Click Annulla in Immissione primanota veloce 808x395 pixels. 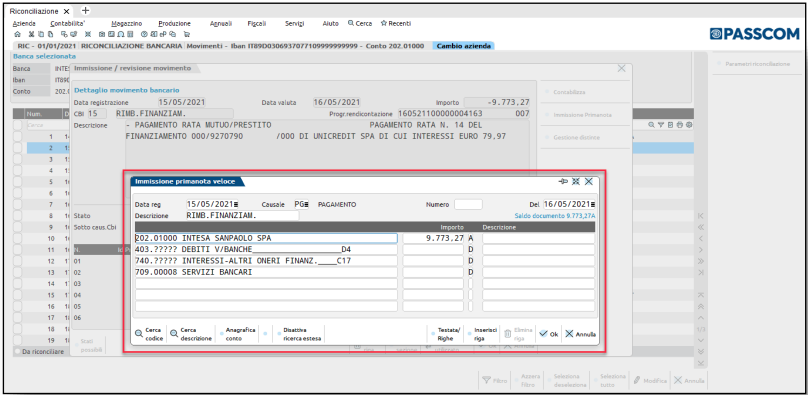(x=581, y=334)
